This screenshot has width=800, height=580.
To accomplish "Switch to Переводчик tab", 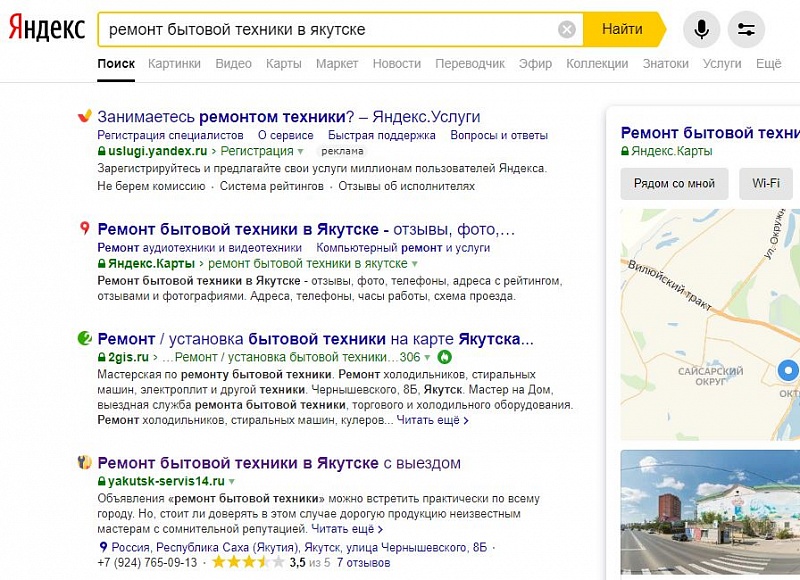I will (x=470, y=64).
